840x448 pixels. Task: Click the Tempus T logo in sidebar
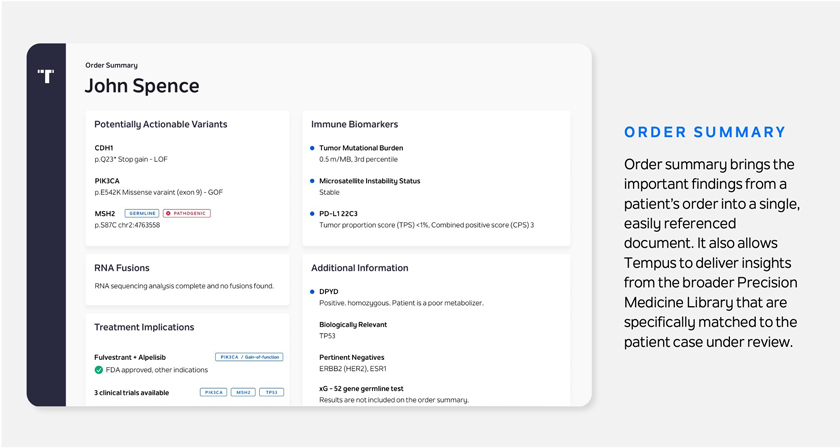46,76
